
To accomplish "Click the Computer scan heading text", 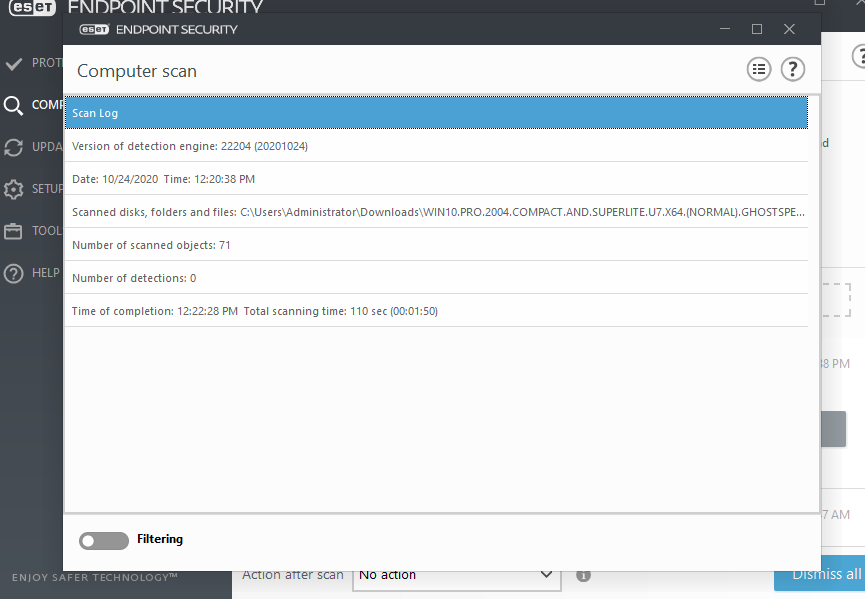I will click(137, 71).
